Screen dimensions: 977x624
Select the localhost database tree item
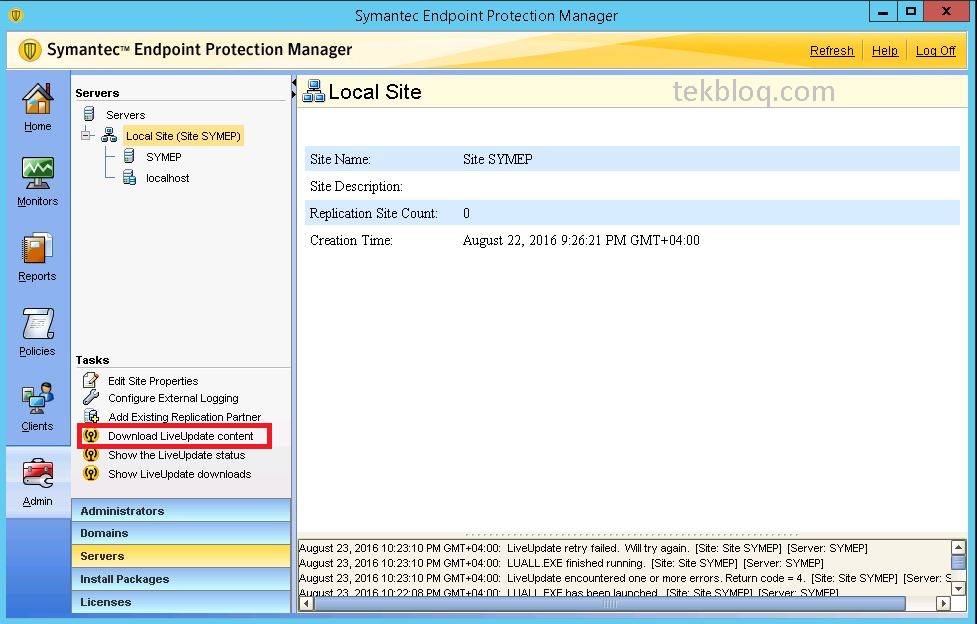167,178
